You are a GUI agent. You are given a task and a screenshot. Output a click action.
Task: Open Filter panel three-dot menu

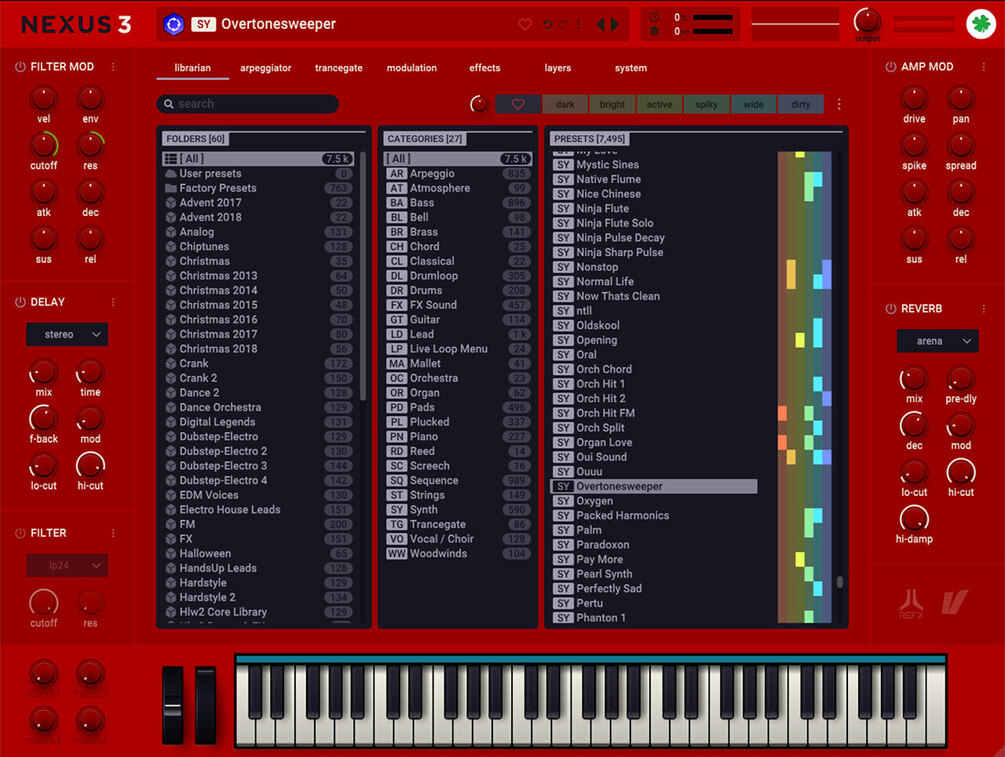pyautogui.click(x=113, y=533)
